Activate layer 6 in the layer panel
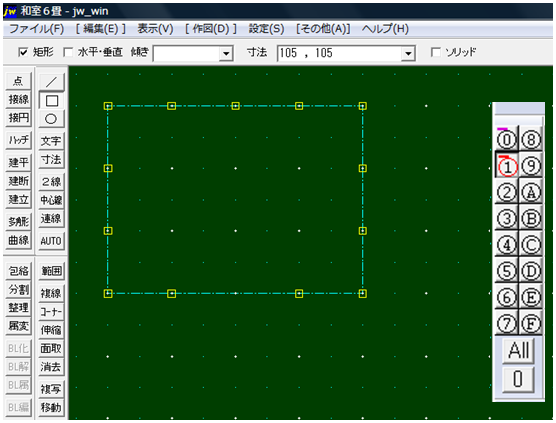Image resolution: width=556 pixels, height=423 pixels. (x=506, y=297)
